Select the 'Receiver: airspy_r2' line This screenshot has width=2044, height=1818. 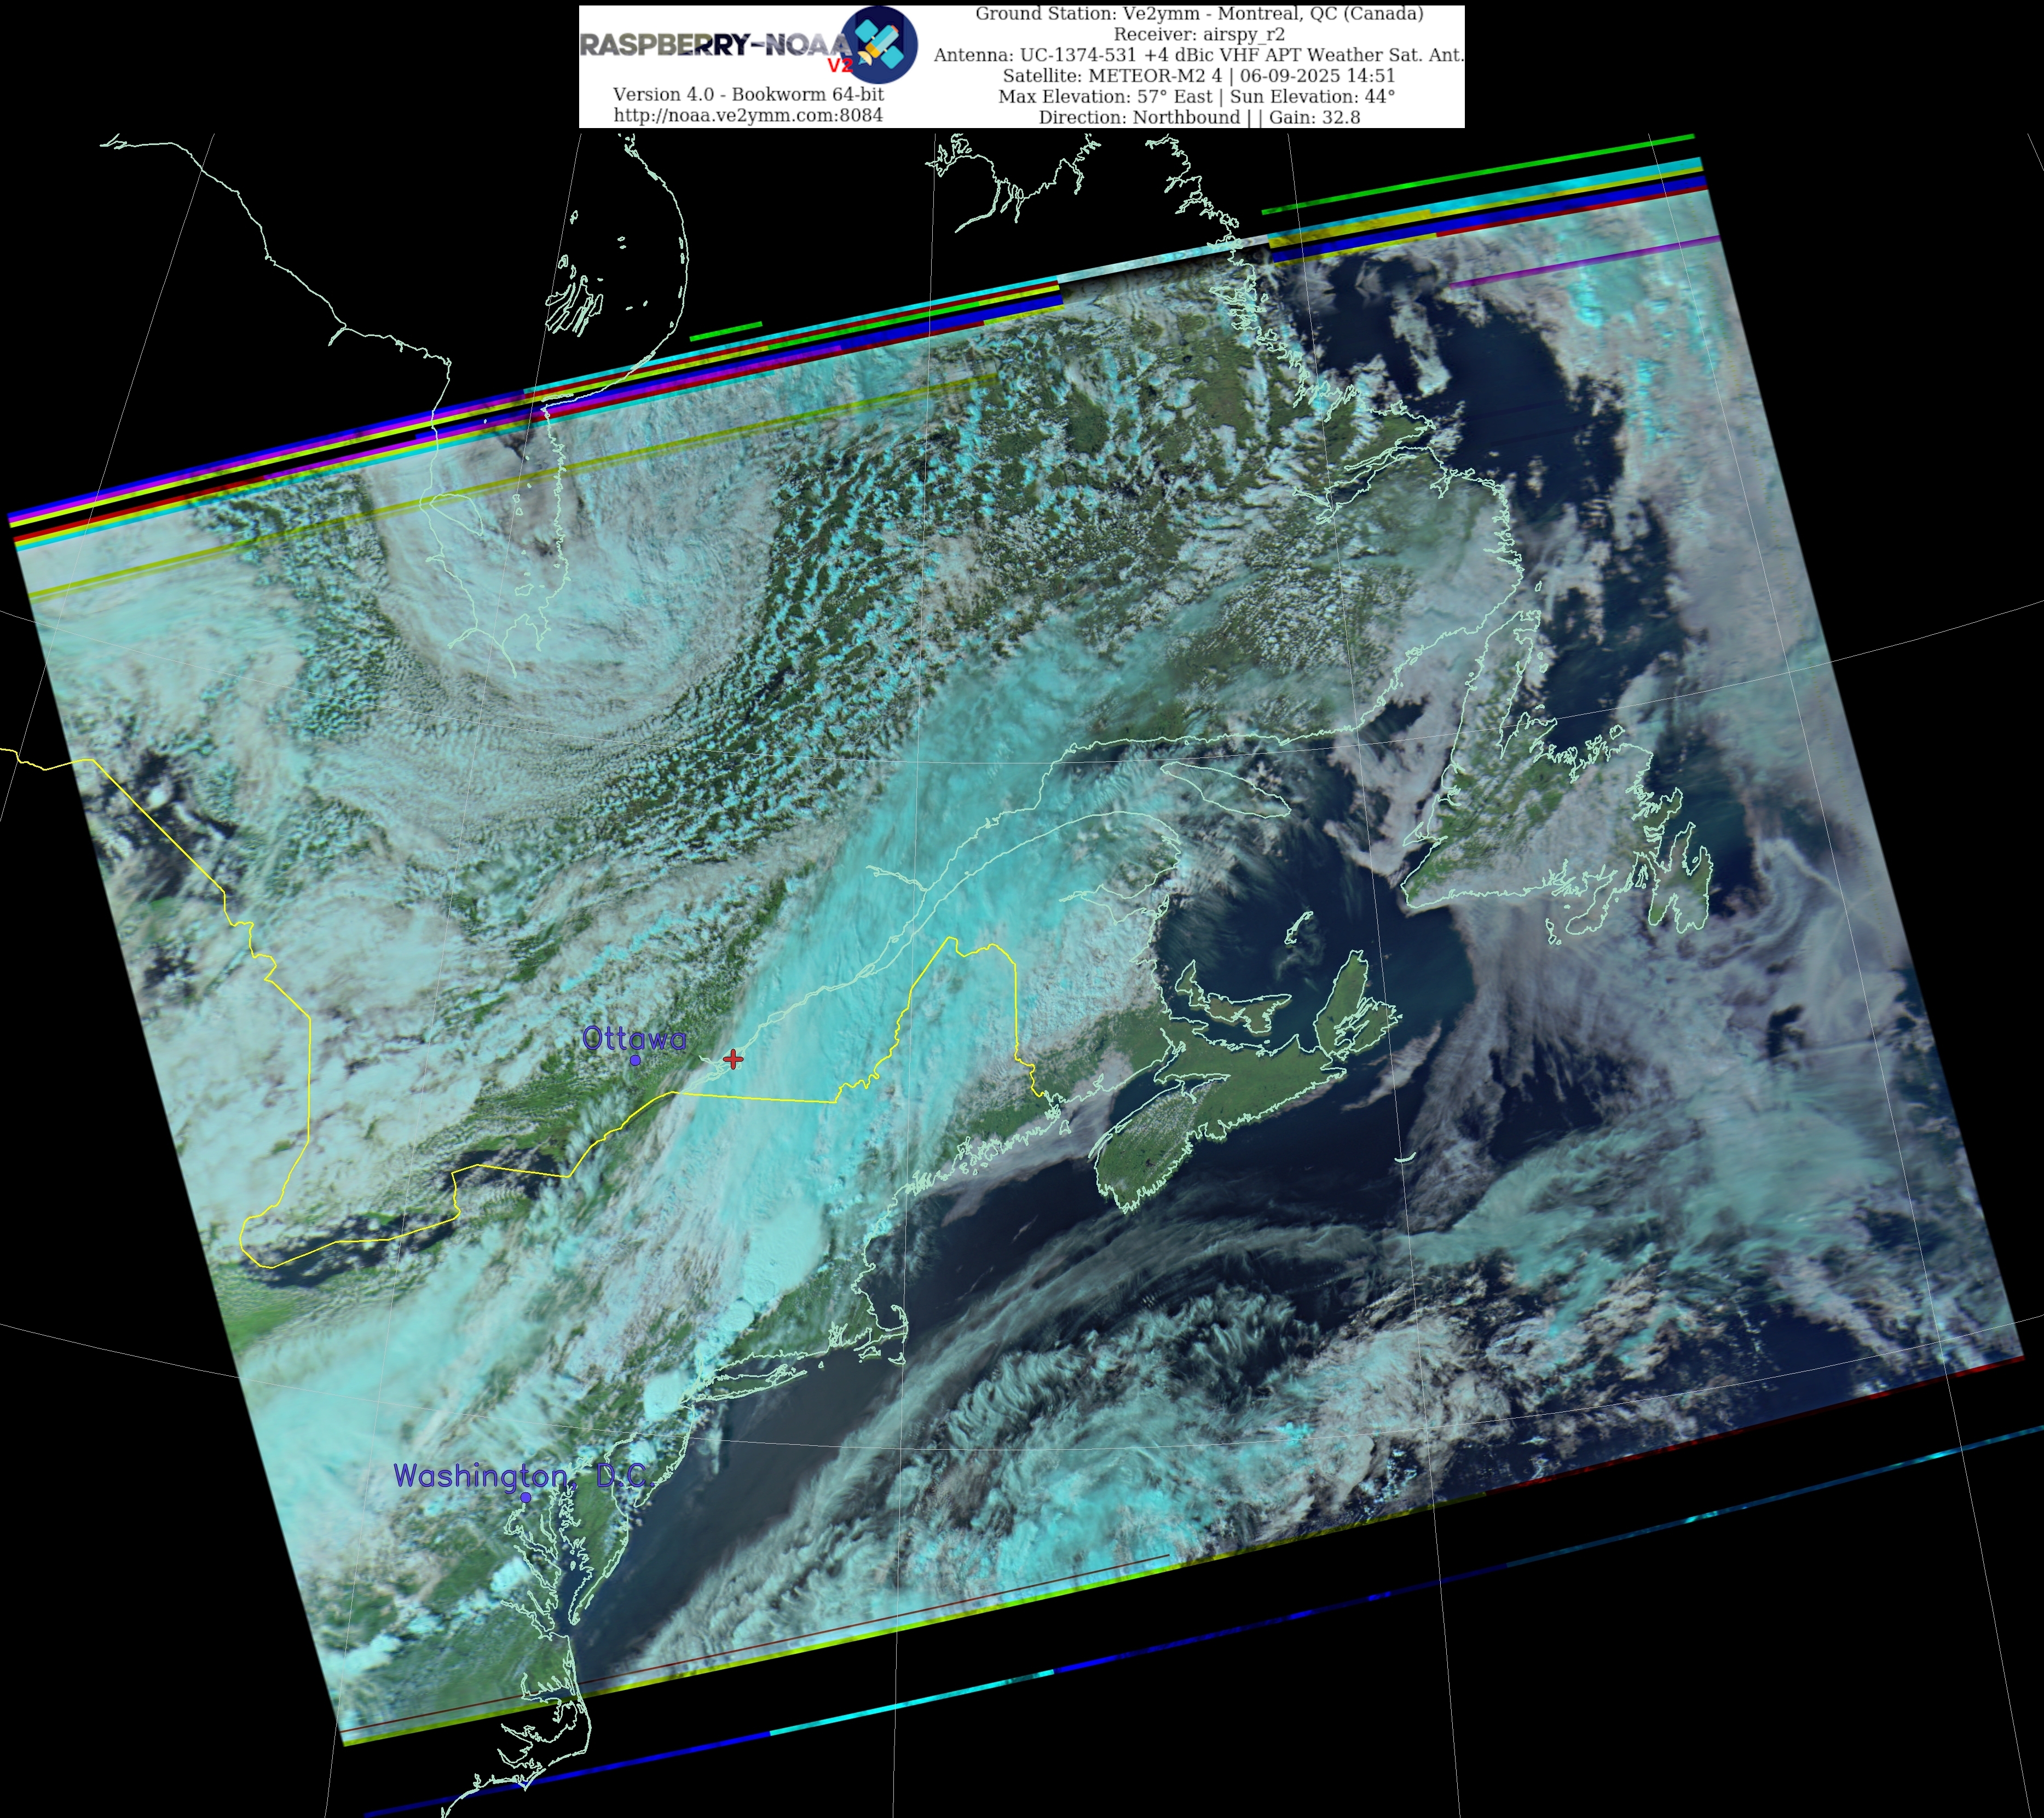1199,34
